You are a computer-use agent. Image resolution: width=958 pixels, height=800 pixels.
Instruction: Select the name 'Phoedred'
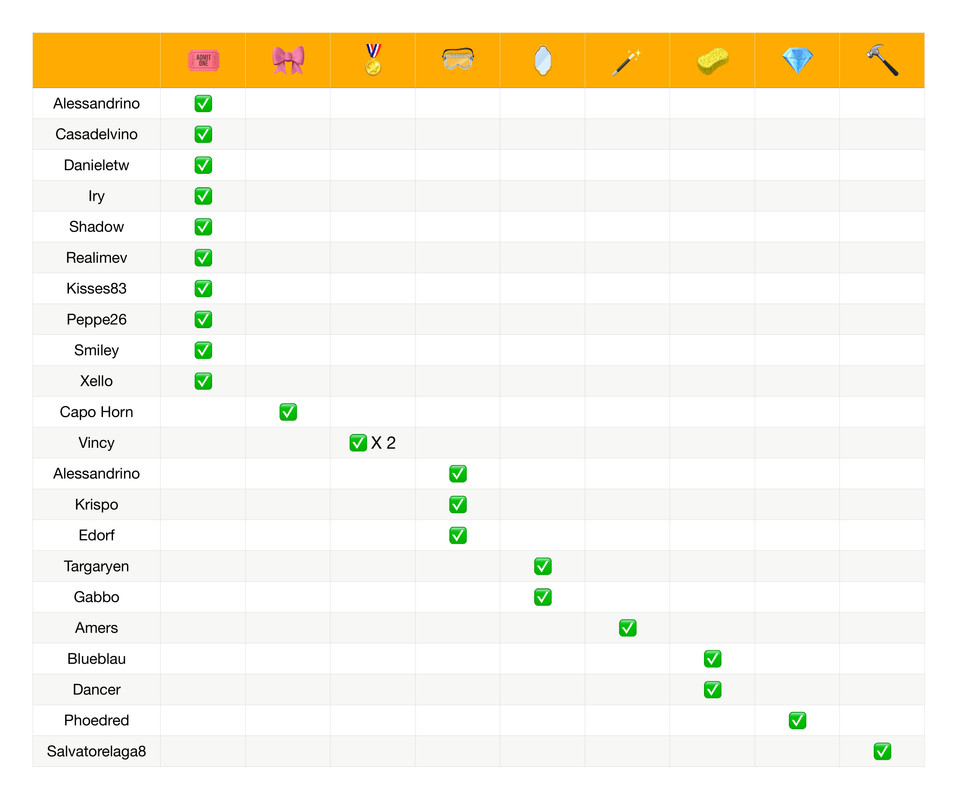click(97, 721)
